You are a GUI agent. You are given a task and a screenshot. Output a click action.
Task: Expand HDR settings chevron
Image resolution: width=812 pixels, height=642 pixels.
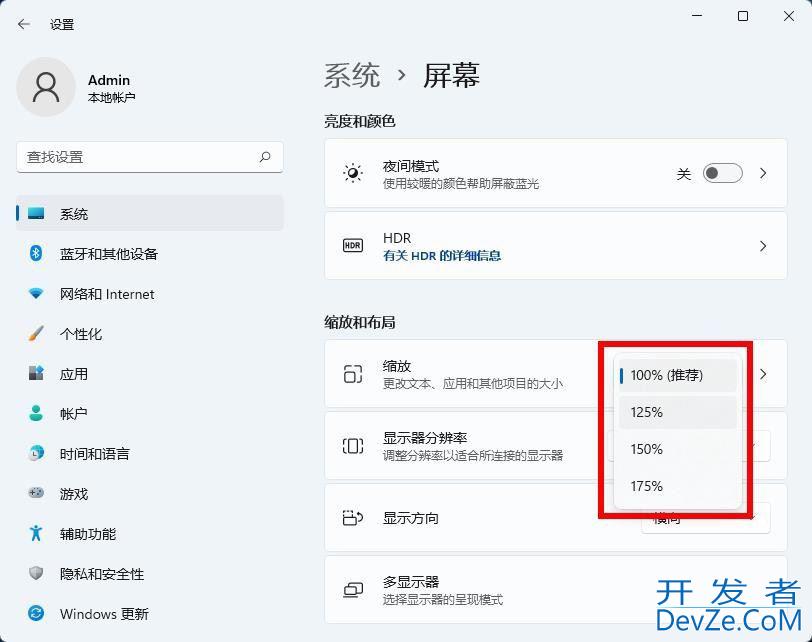(x=763, y=245)
